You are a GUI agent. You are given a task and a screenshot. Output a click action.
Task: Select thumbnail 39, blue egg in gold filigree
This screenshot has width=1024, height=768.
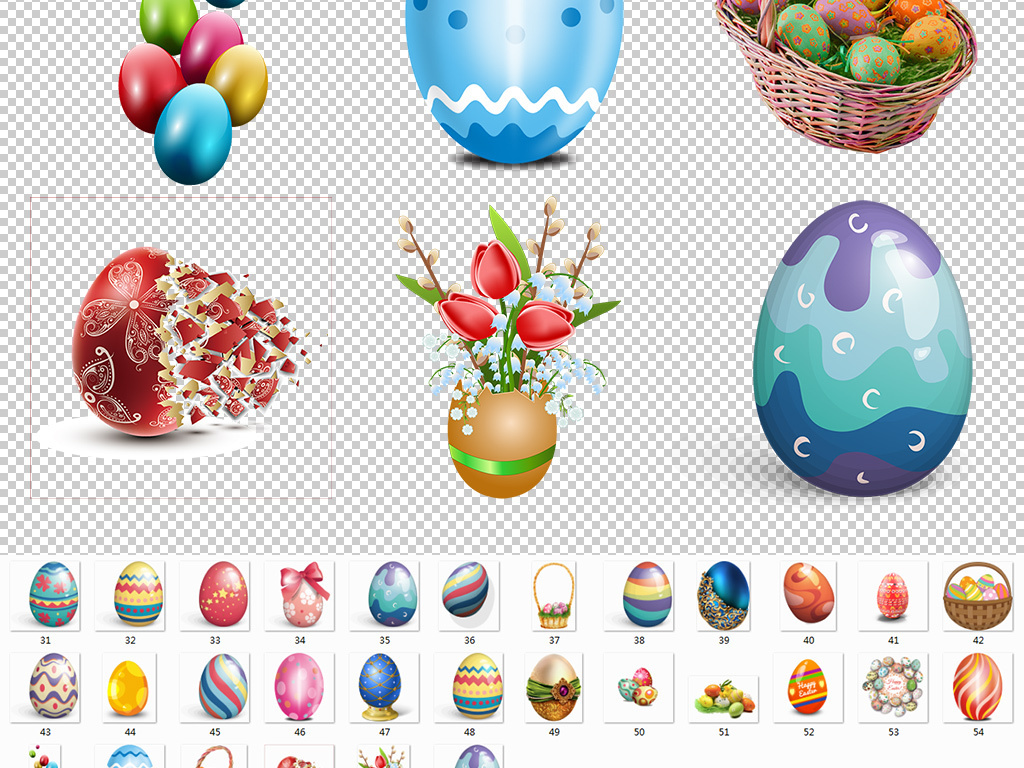[x=723, y=594]
